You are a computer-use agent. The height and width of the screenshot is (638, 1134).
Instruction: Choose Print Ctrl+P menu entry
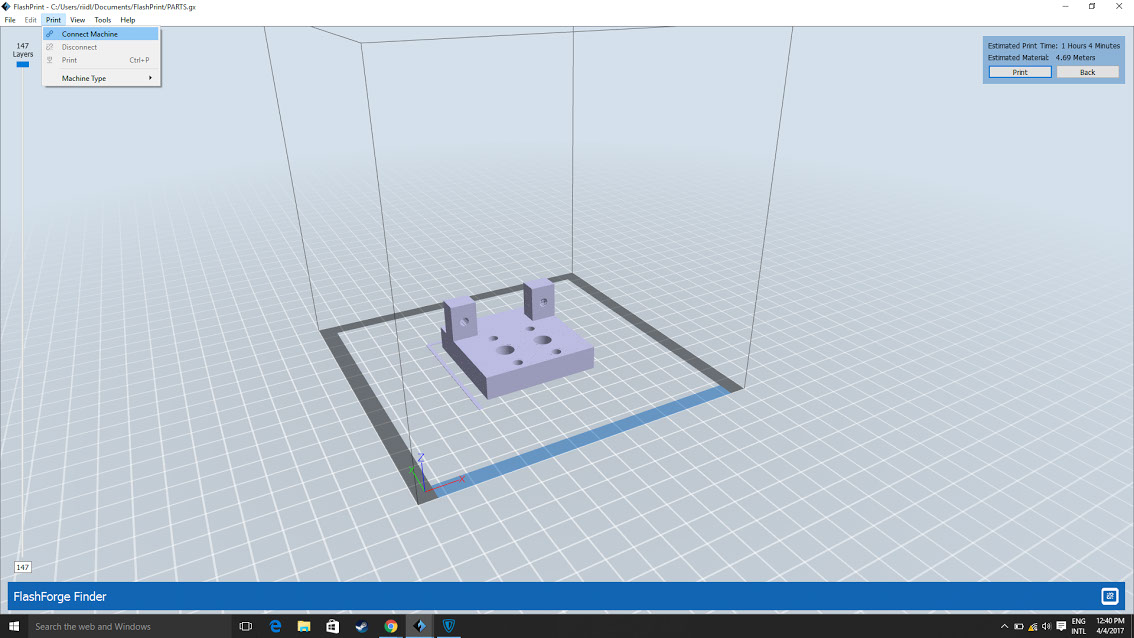pos(101,60)
